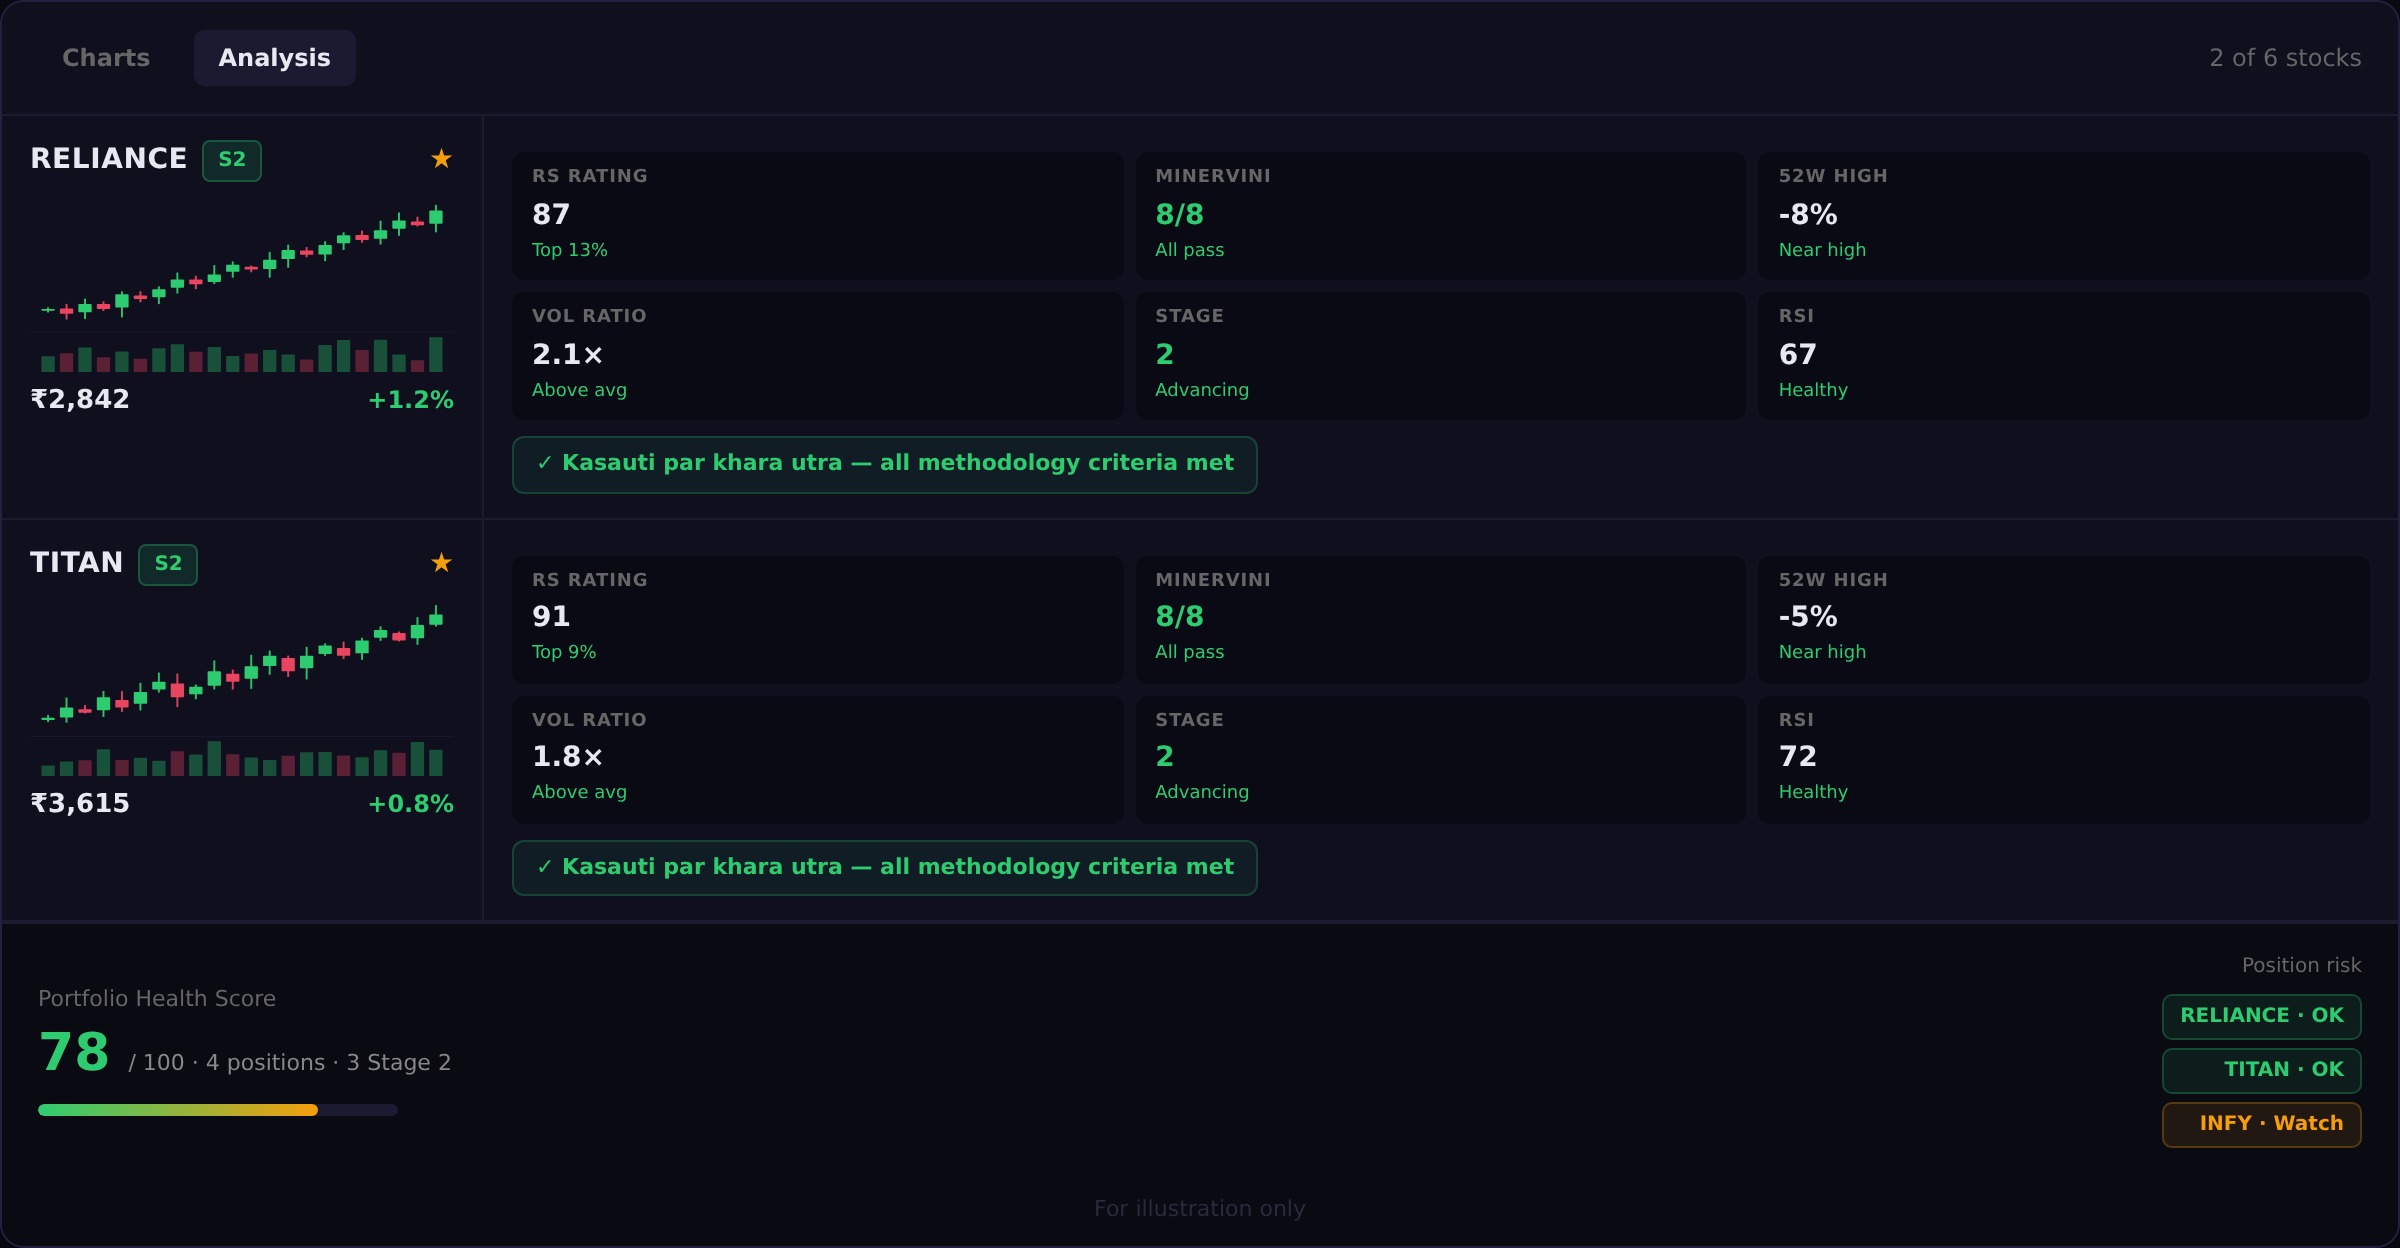Toggle the TITAN favorite star
Screen dimensions: 2400x1248
point(441,563)
